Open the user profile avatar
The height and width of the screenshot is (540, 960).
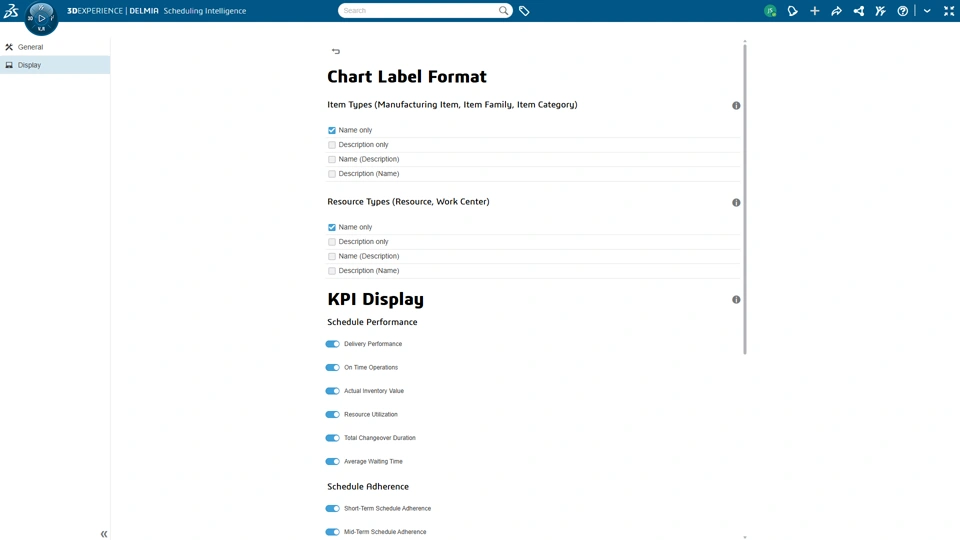click(x=770, y=11)
